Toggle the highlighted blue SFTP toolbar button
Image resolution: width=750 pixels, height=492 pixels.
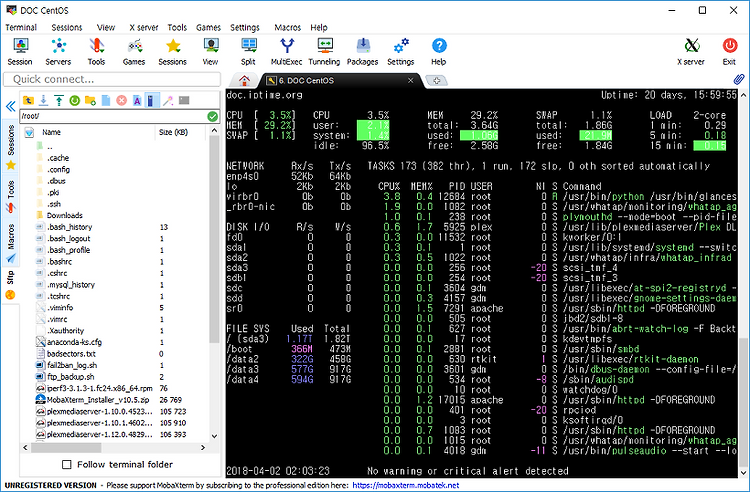[x=152, y=100]
